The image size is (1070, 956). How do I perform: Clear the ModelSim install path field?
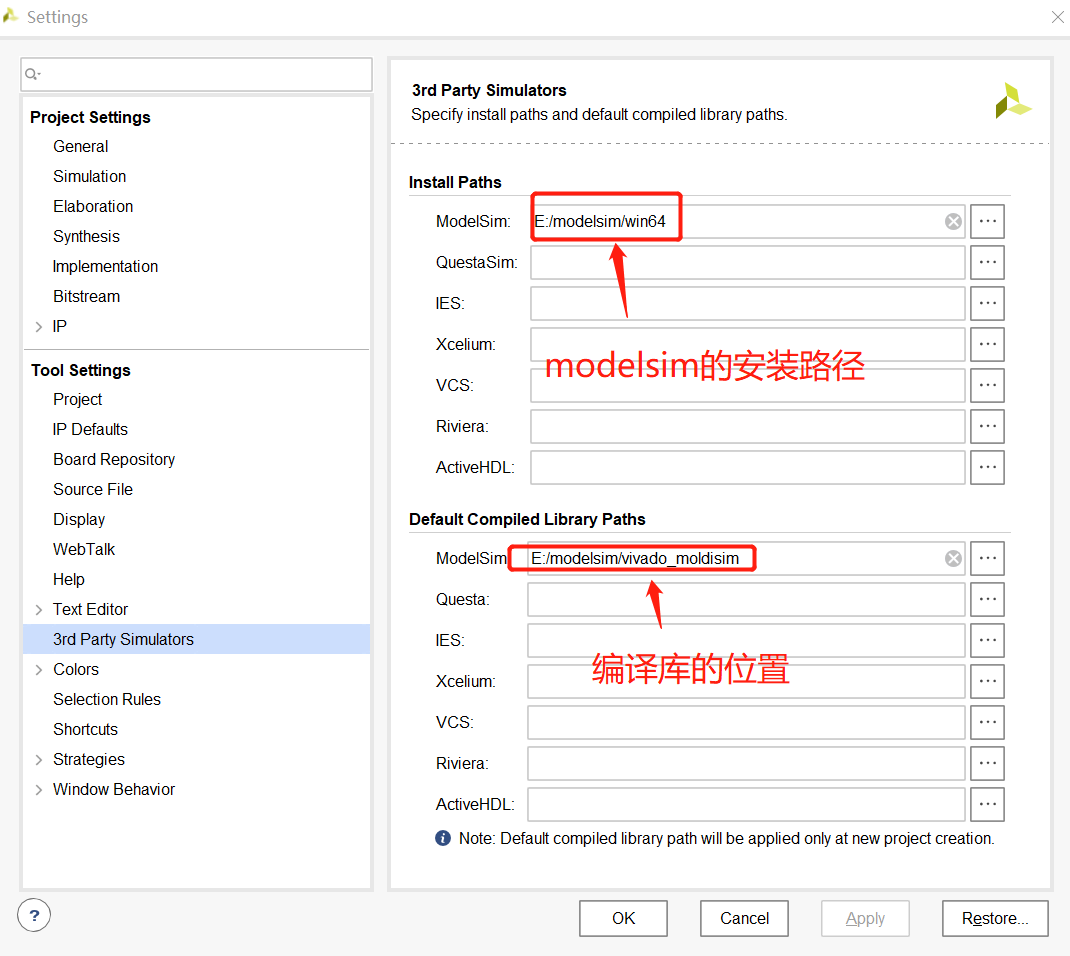(953, 221)
